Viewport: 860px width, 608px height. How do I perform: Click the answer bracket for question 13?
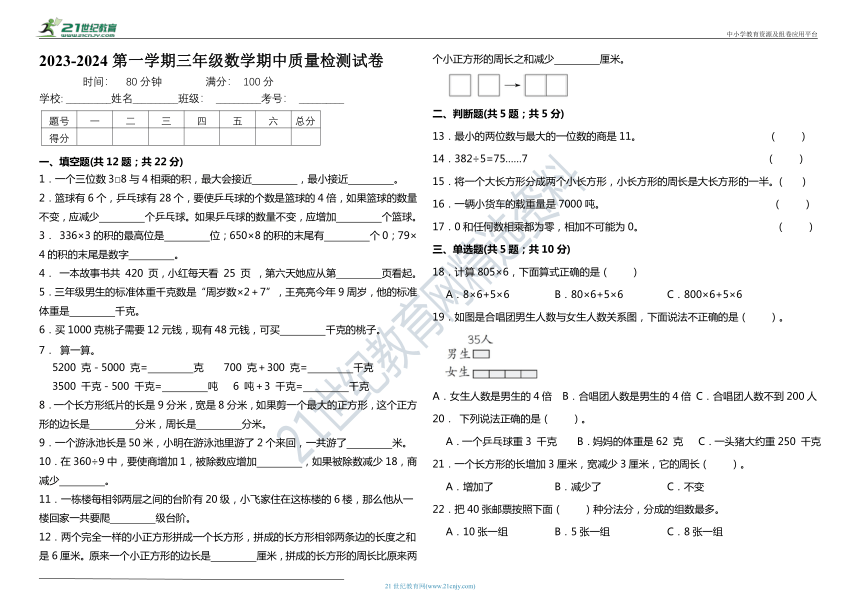[788, 137]
